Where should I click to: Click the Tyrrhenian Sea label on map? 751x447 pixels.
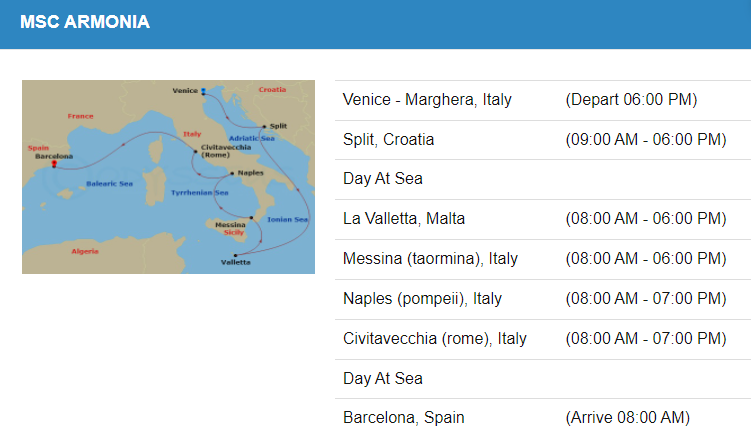click(200, 193)
